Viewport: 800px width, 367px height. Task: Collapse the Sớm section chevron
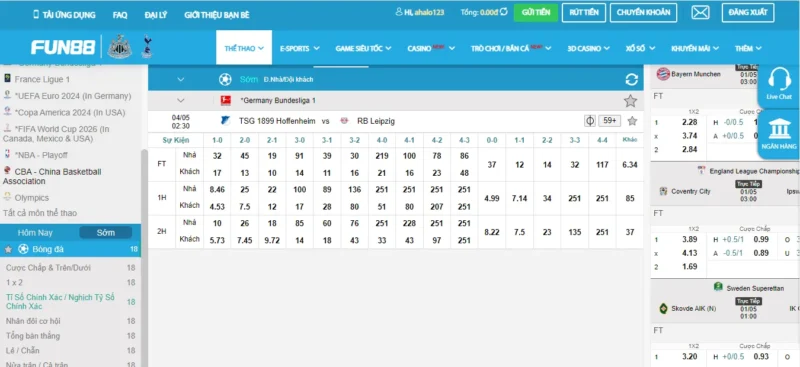coord(181,80)
